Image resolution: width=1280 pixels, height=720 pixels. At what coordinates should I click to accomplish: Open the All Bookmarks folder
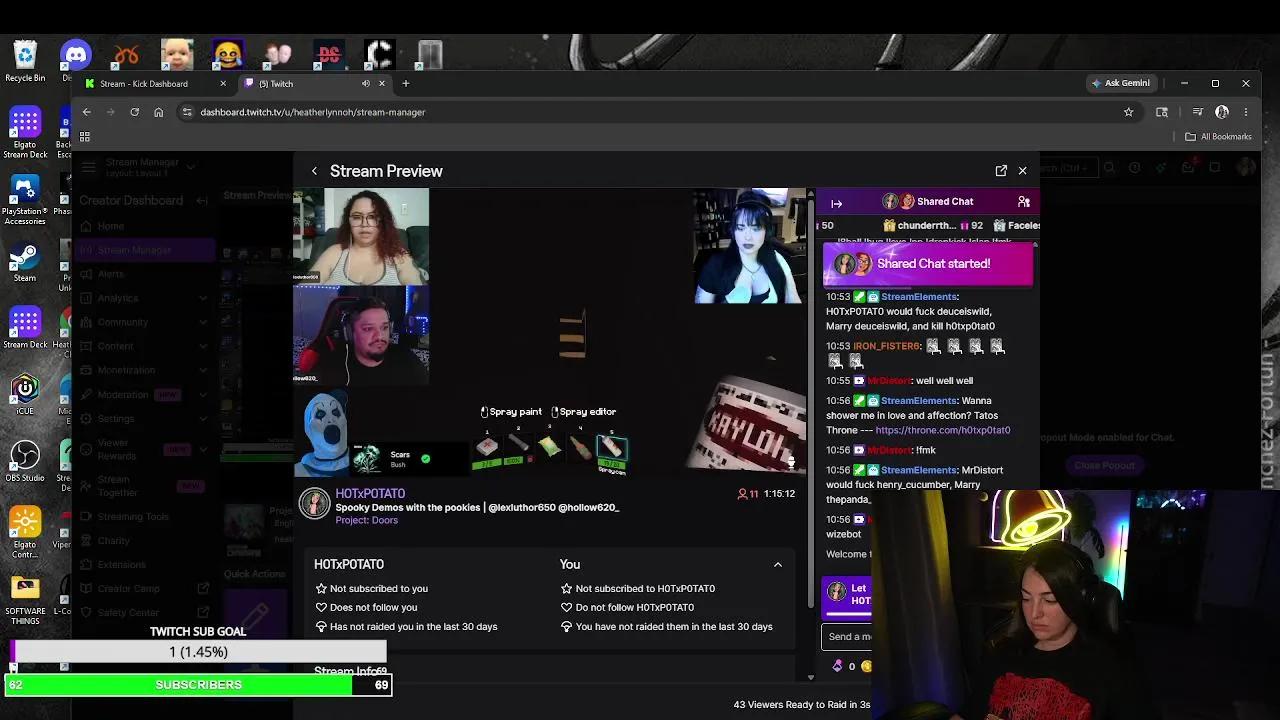click(1218, 137)
